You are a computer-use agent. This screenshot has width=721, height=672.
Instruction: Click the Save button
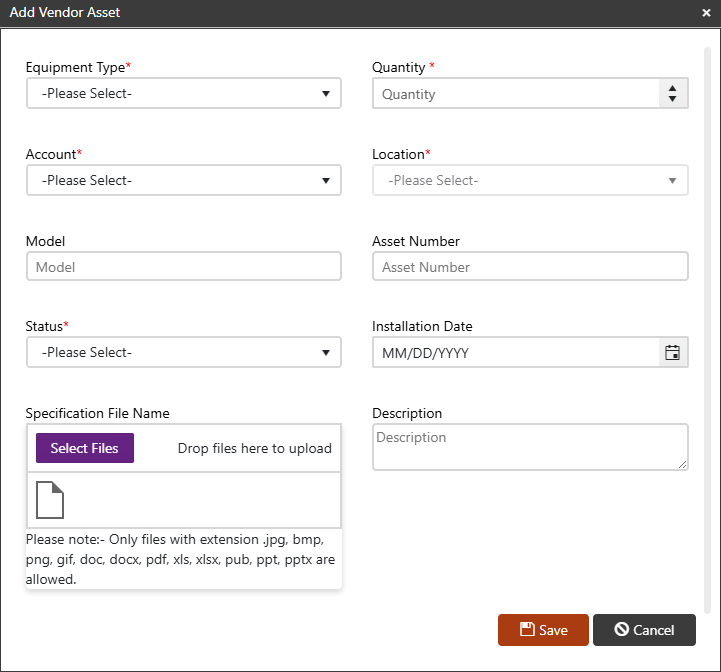click(543, 630)
